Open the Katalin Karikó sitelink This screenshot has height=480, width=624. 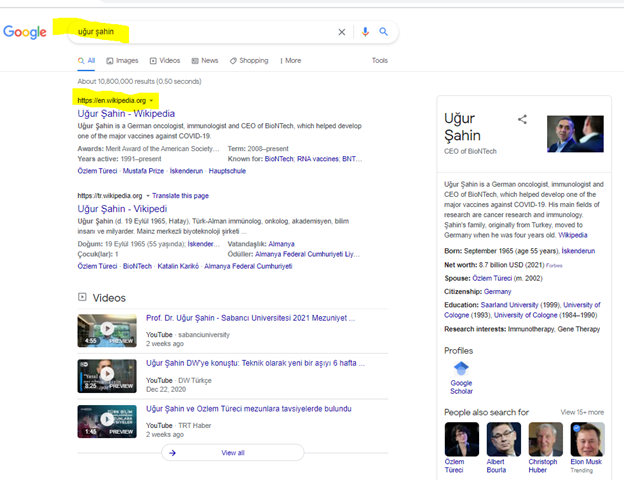[x=178, y=266]
